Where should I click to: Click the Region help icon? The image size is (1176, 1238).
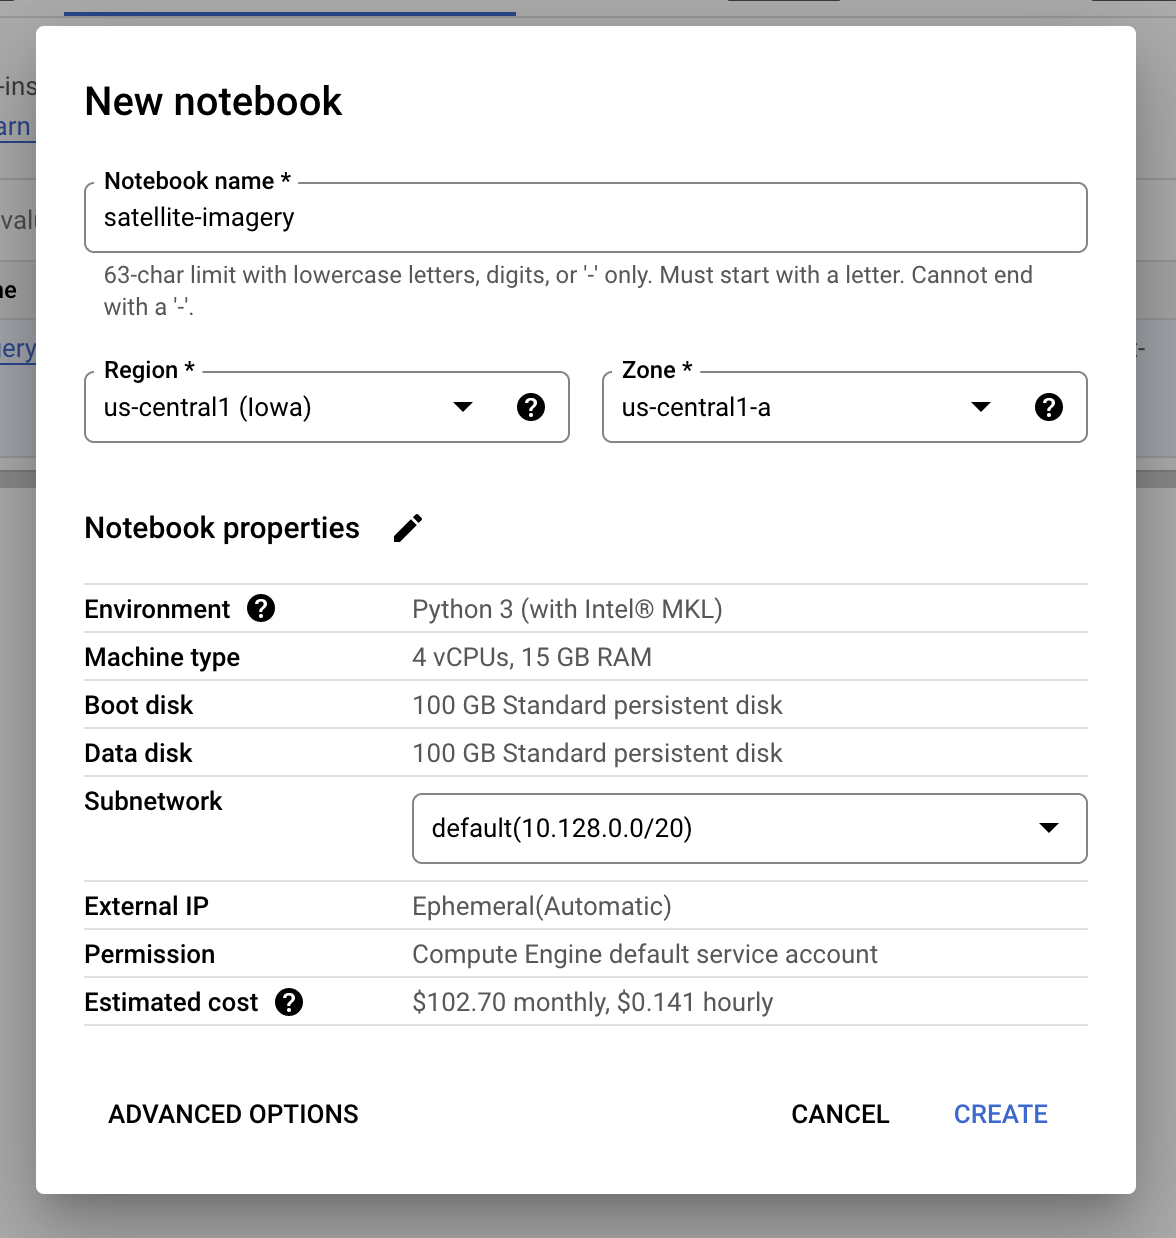coord(532,407)
